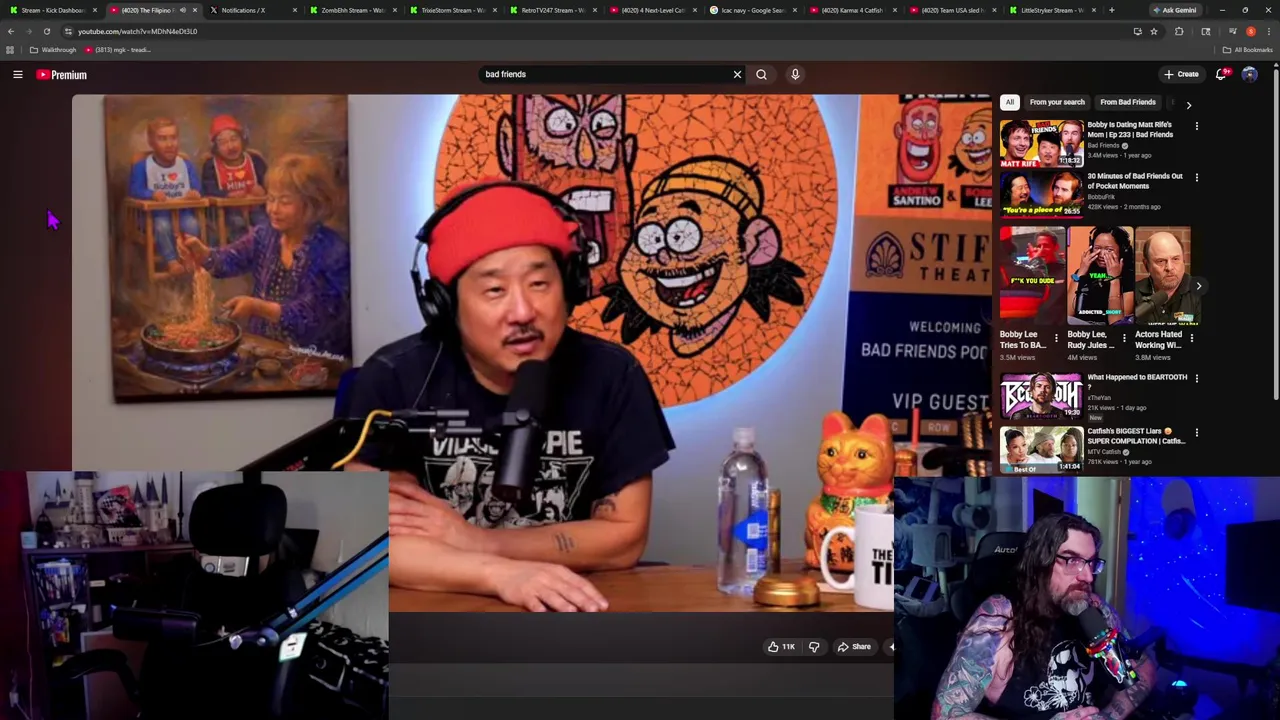Open '30 Minutes of Bad Friends' thumbnail
This screenshot has height=720, width=1280.
pyautogui.click(x=1041, y=195)
